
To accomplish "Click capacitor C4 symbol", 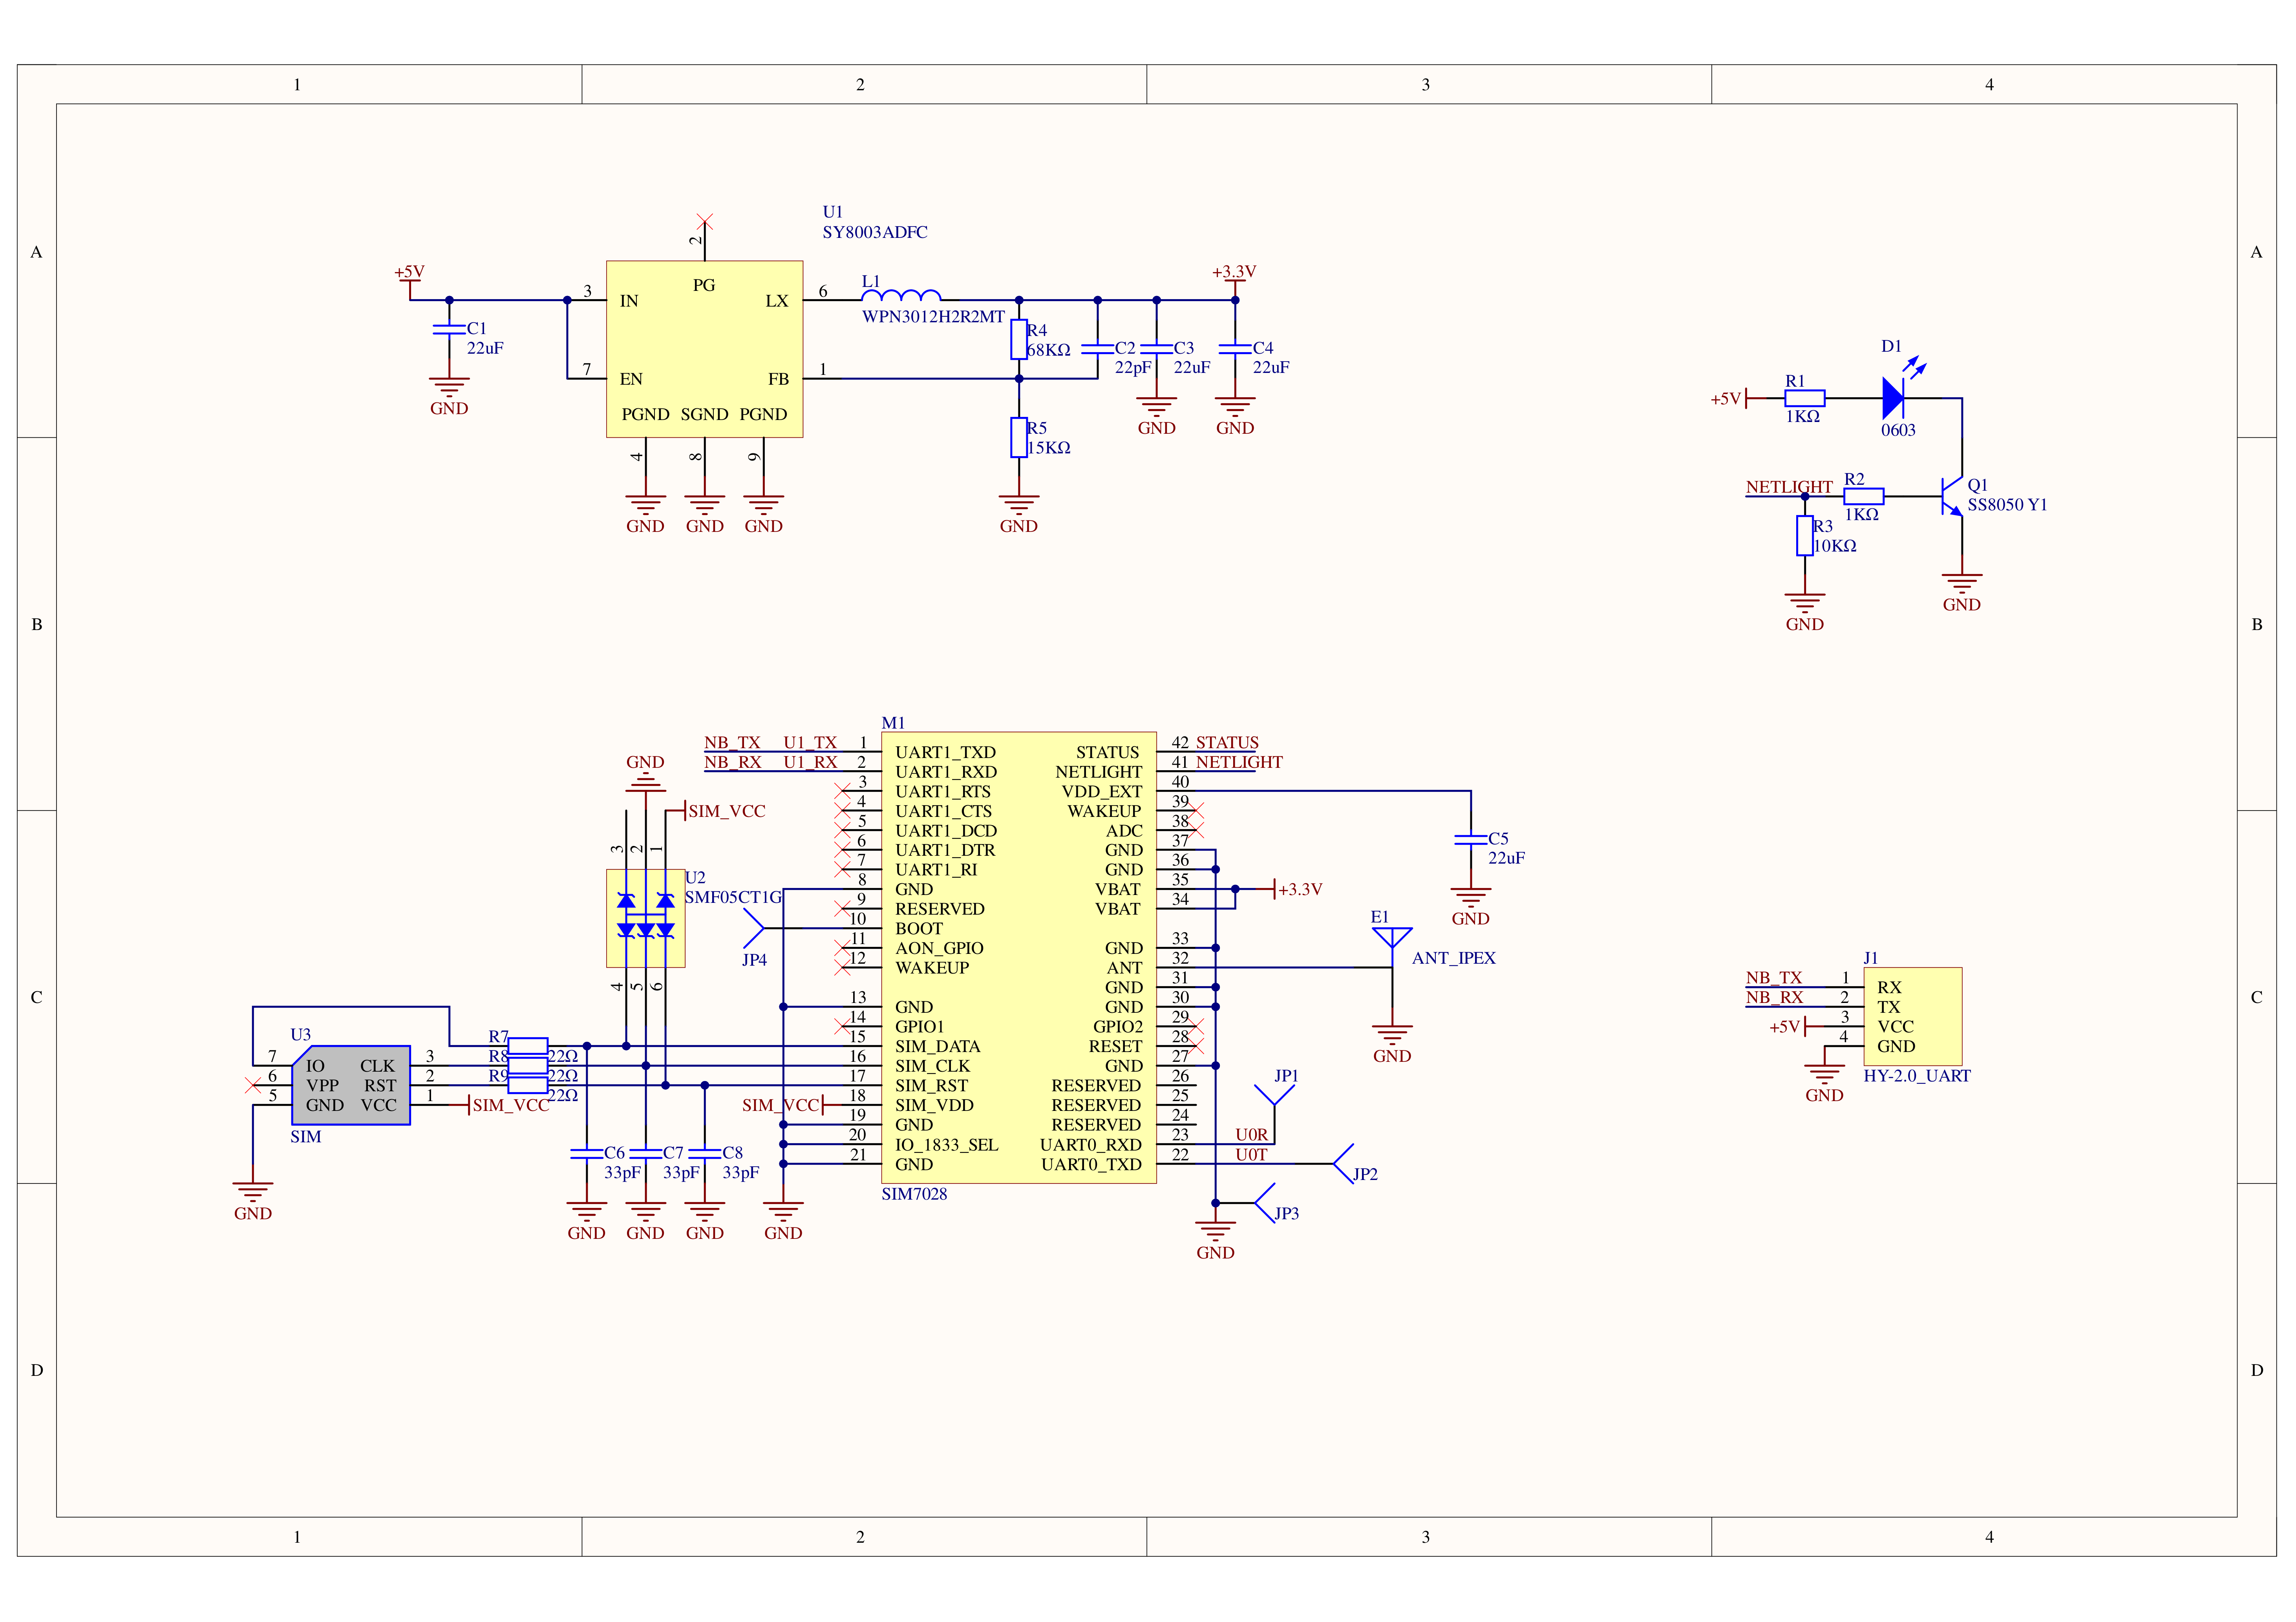I will (1235, 348).
